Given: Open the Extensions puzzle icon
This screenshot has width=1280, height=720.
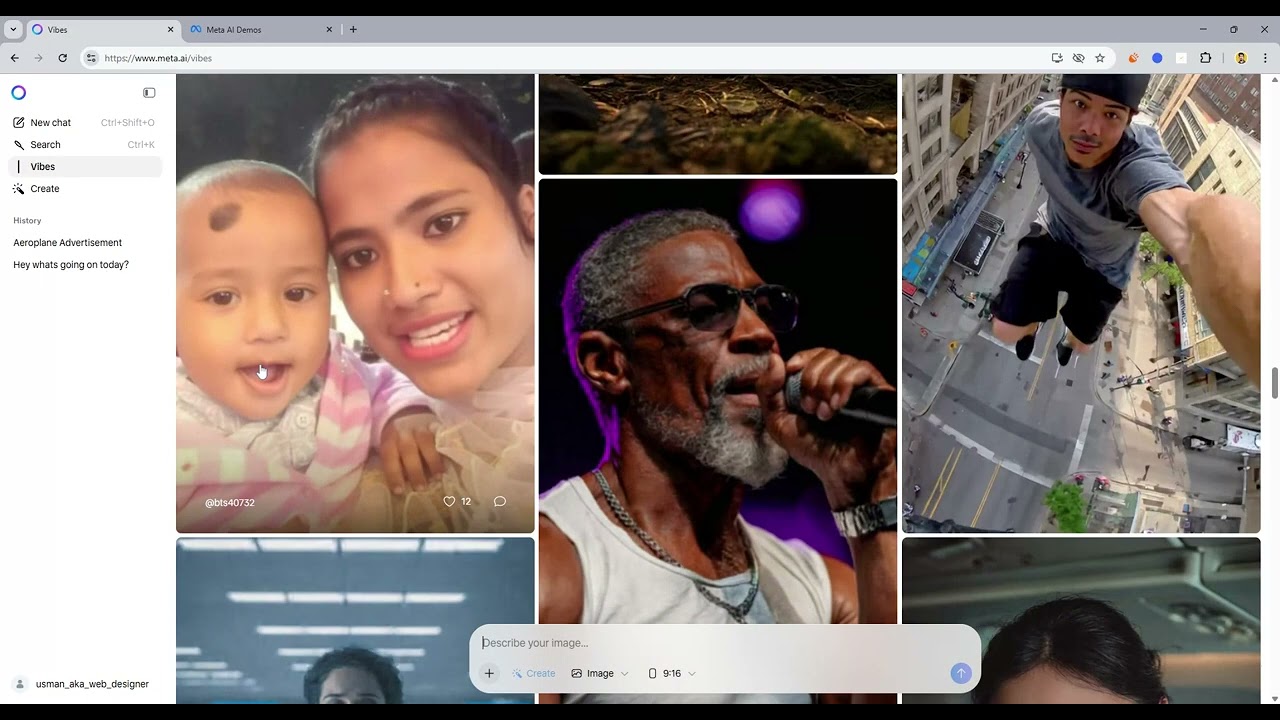Looking at the screenshot, I should point(1205,58).
